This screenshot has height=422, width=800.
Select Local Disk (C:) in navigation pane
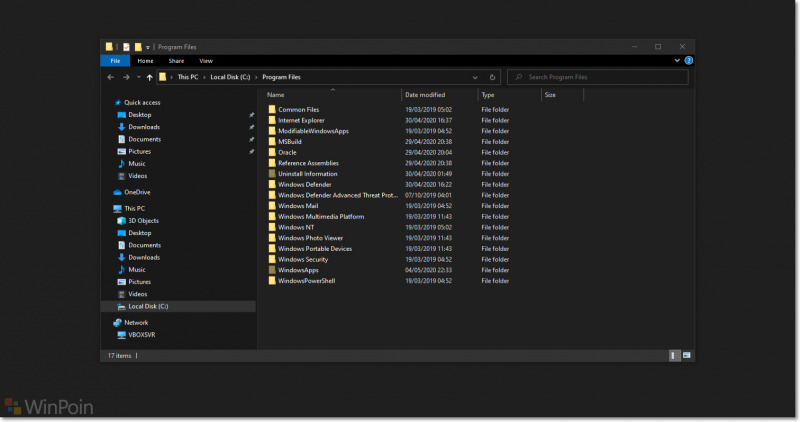click(x=148, y=307)
